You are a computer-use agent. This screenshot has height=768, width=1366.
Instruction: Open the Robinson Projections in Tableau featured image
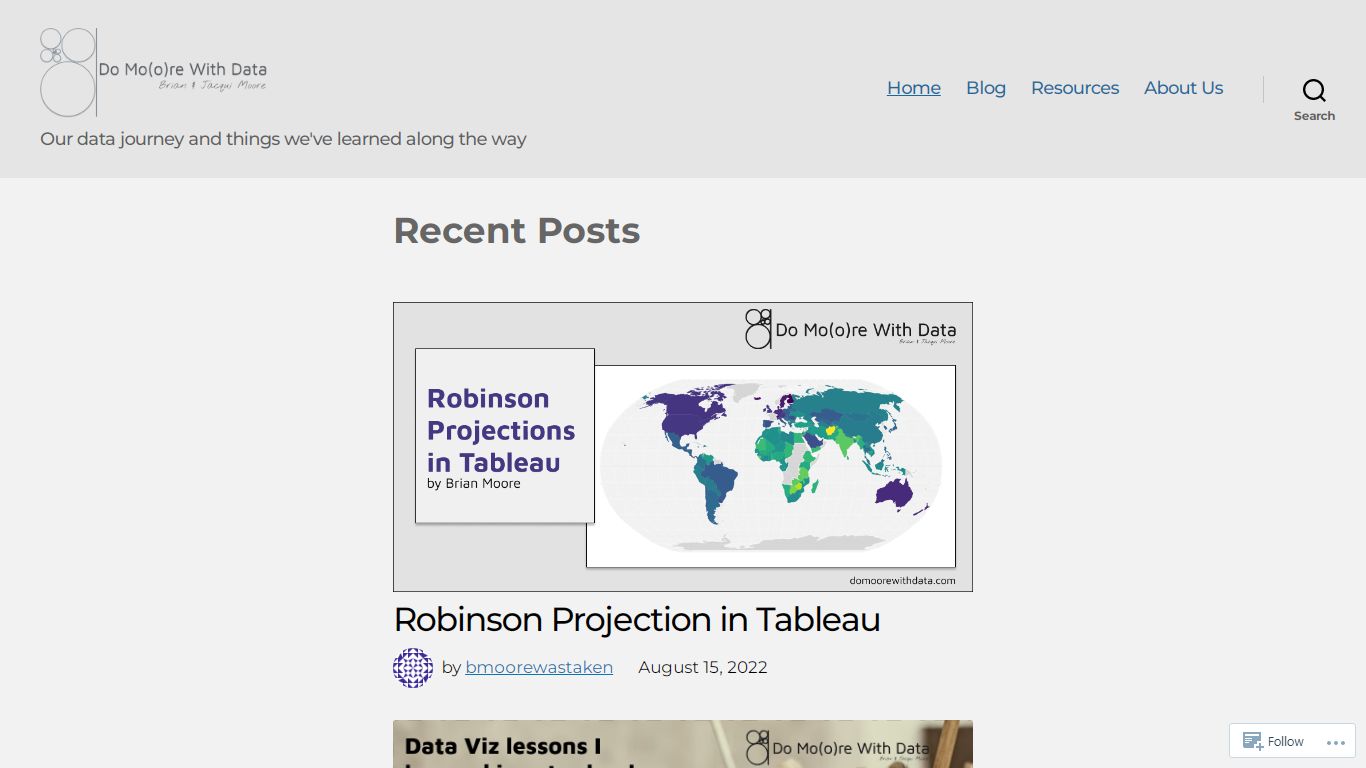(x=683, y=447)
